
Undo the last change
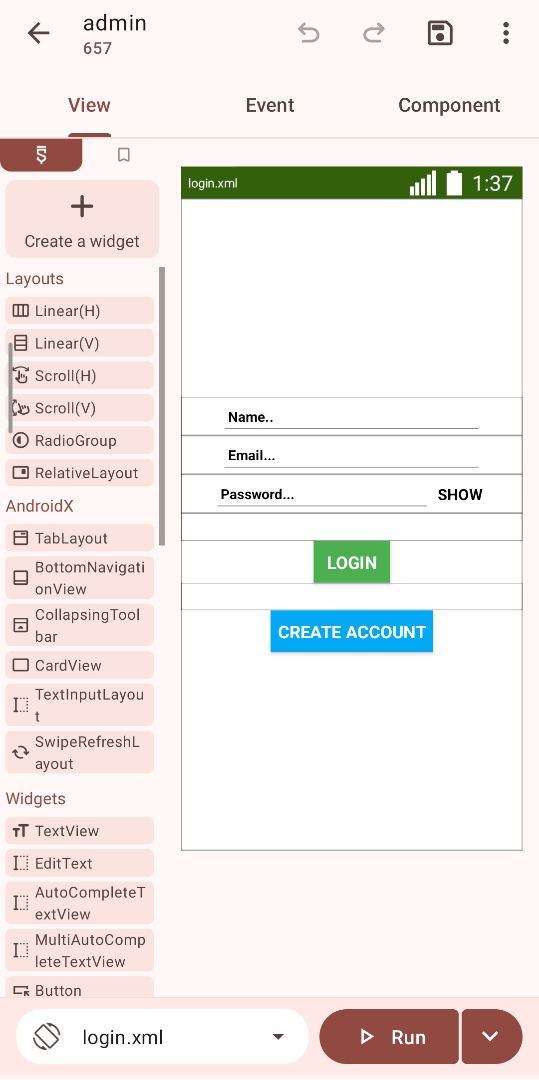(x=308, y=33)
